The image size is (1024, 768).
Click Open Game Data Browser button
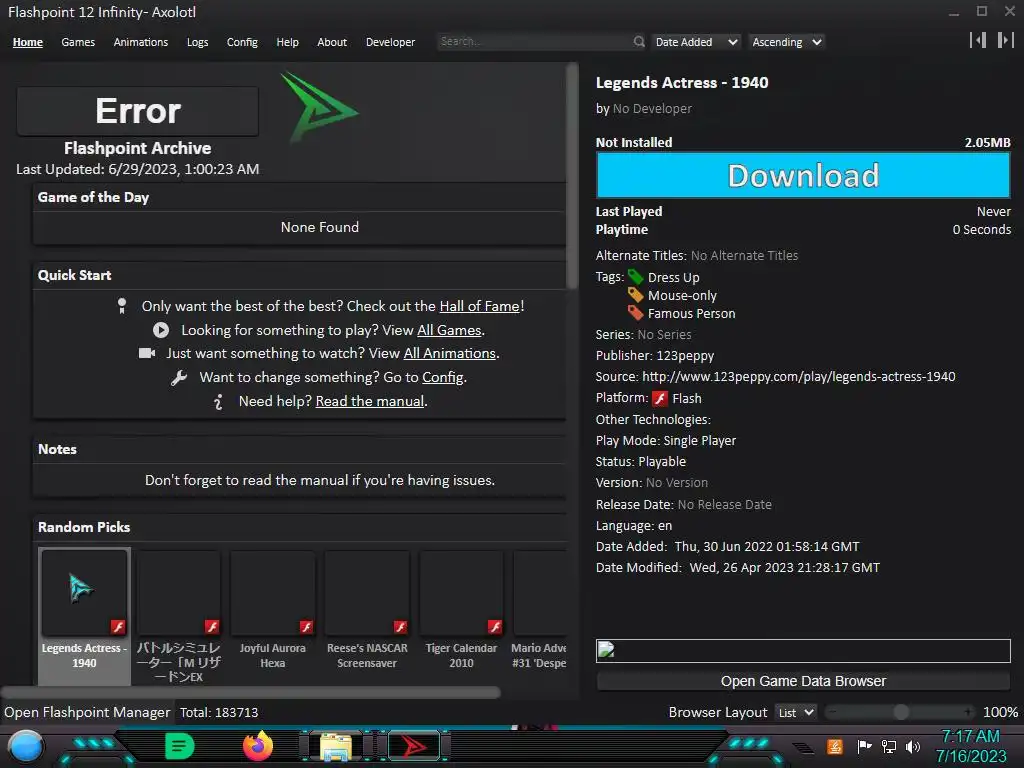tap(803, 681)
